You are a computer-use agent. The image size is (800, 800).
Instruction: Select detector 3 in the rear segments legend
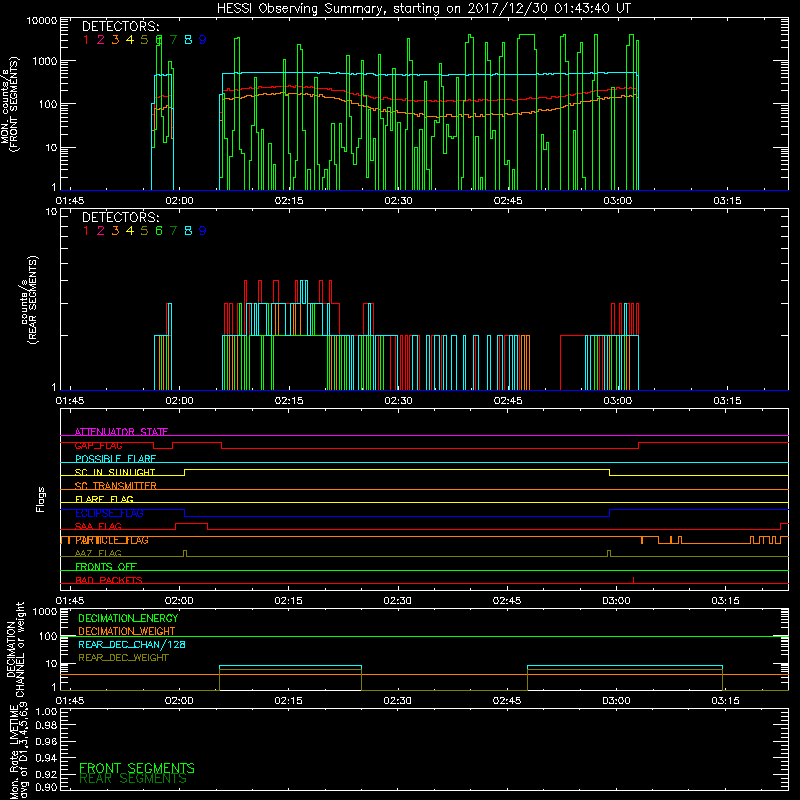pyautogui.click(x=115, y=231)
